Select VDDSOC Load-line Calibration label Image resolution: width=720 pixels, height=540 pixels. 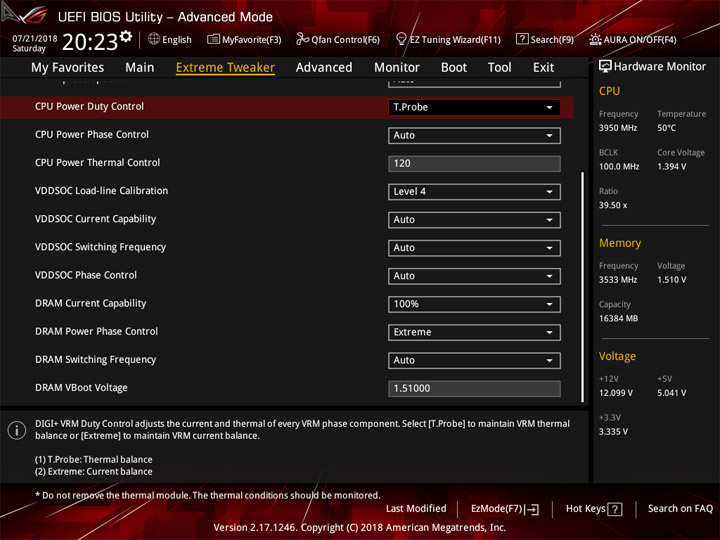click(x=101, y=191)
